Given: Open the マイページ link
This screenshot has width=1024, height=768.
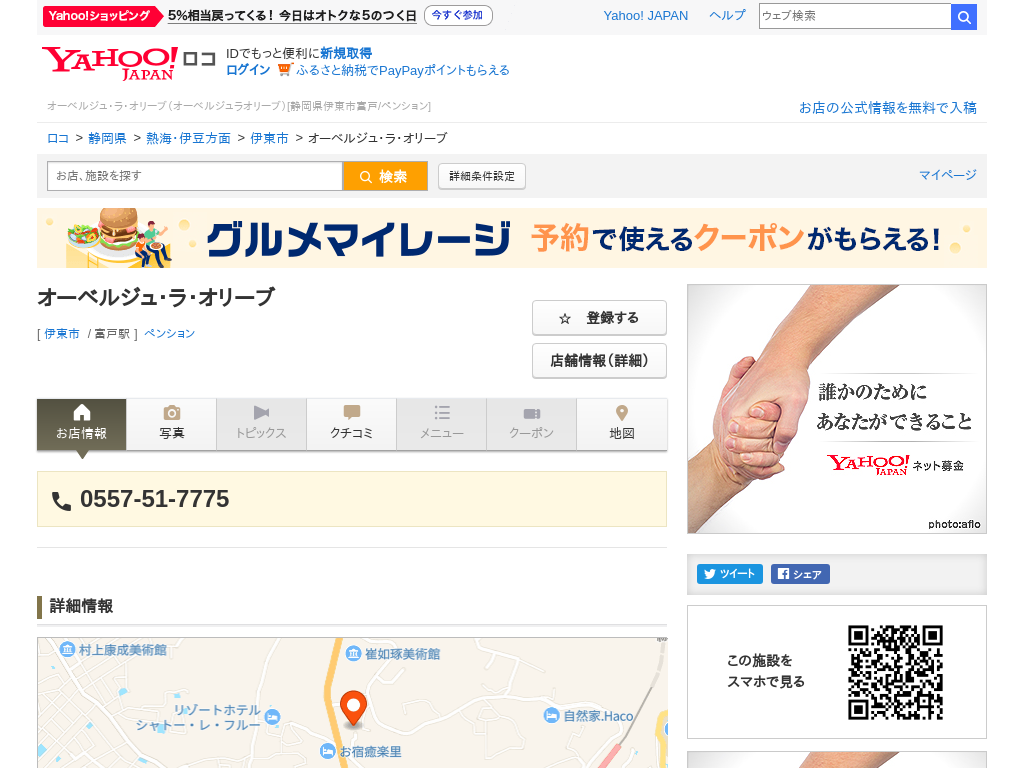Looking at the screenshot, I should click(948, 175).
